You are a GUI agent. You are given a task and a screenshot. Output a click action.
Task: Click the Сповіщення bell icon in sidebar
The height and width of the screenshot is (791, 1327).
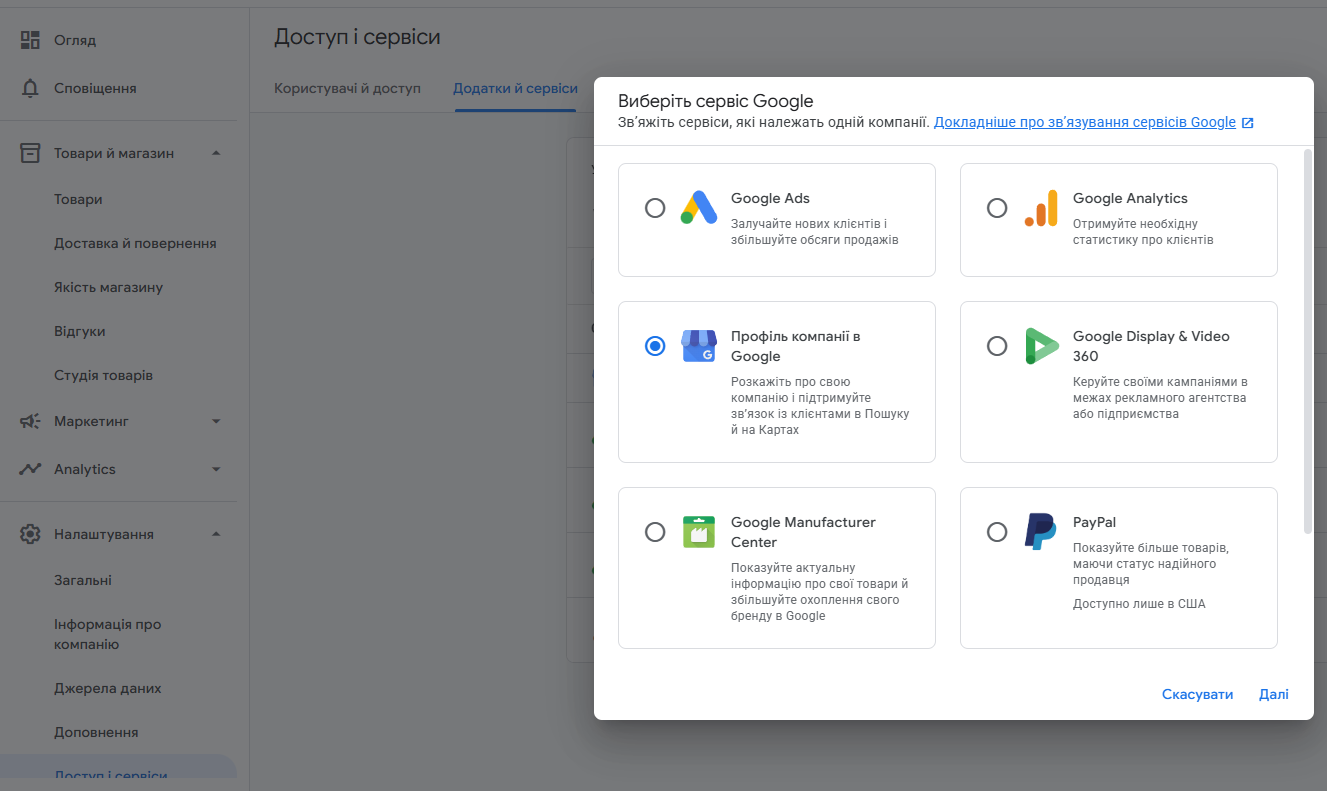tap(30, 88)
